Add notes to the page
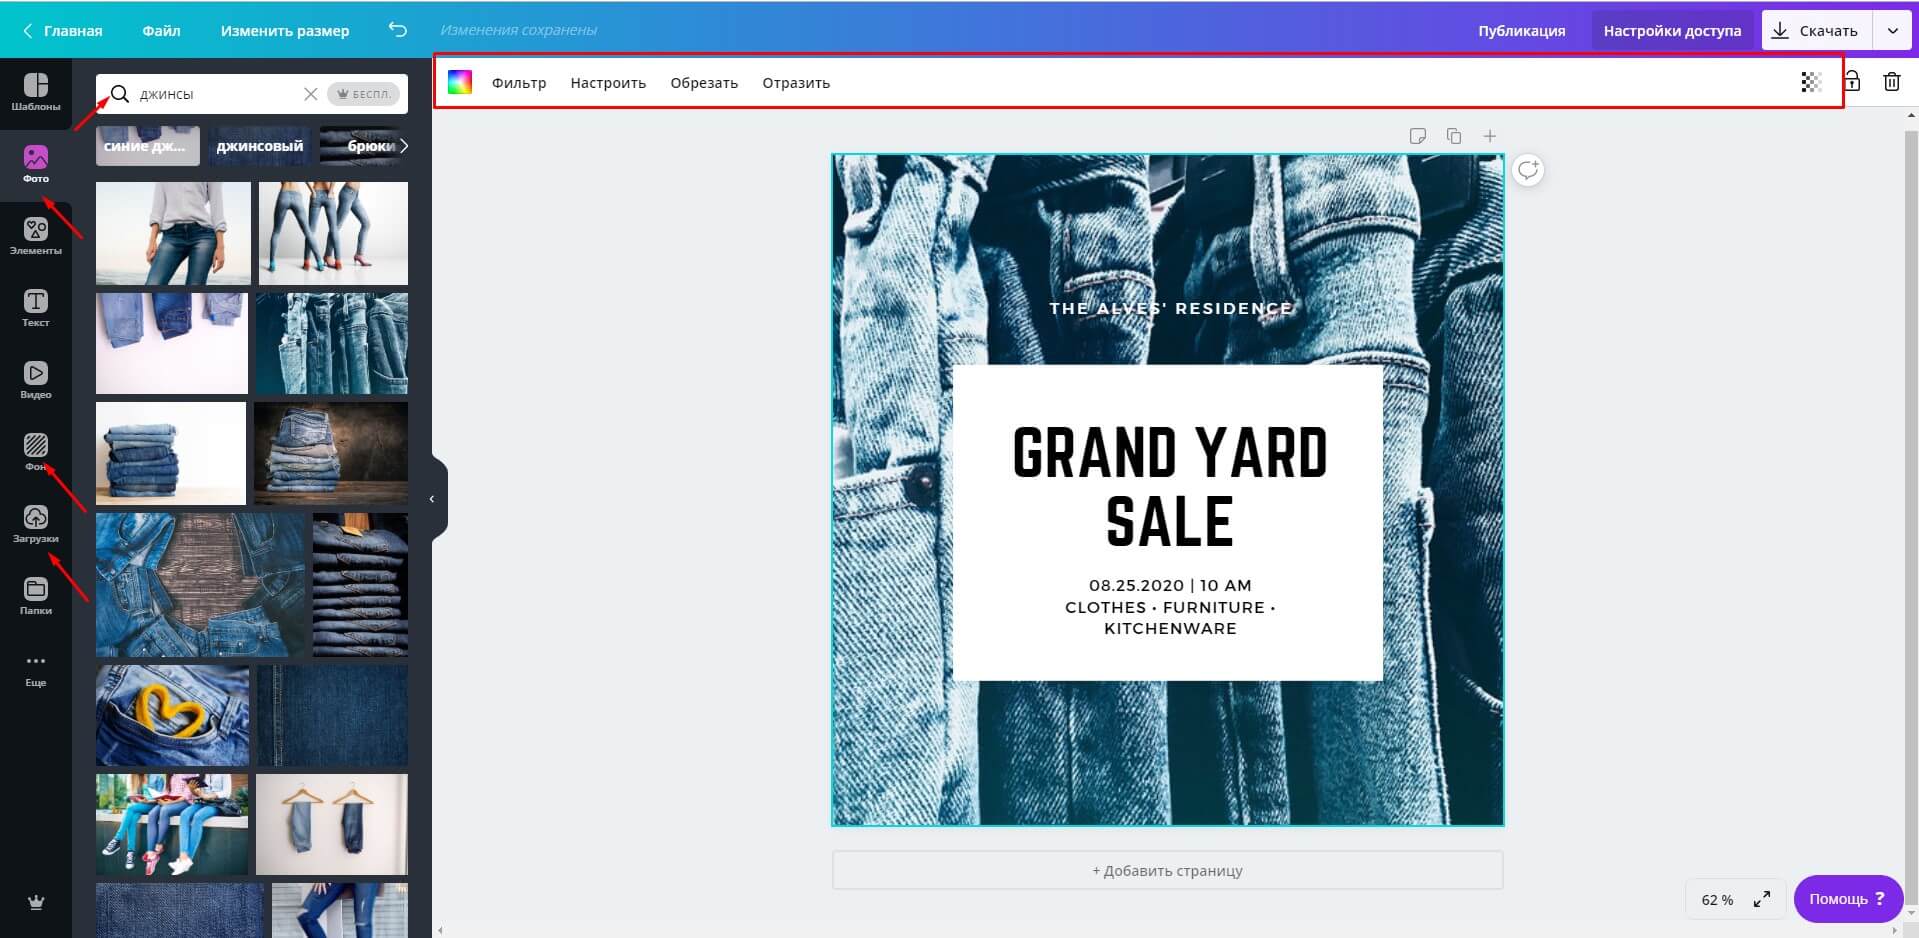This screenshot has width=1919, height=938. point(1418,136)
